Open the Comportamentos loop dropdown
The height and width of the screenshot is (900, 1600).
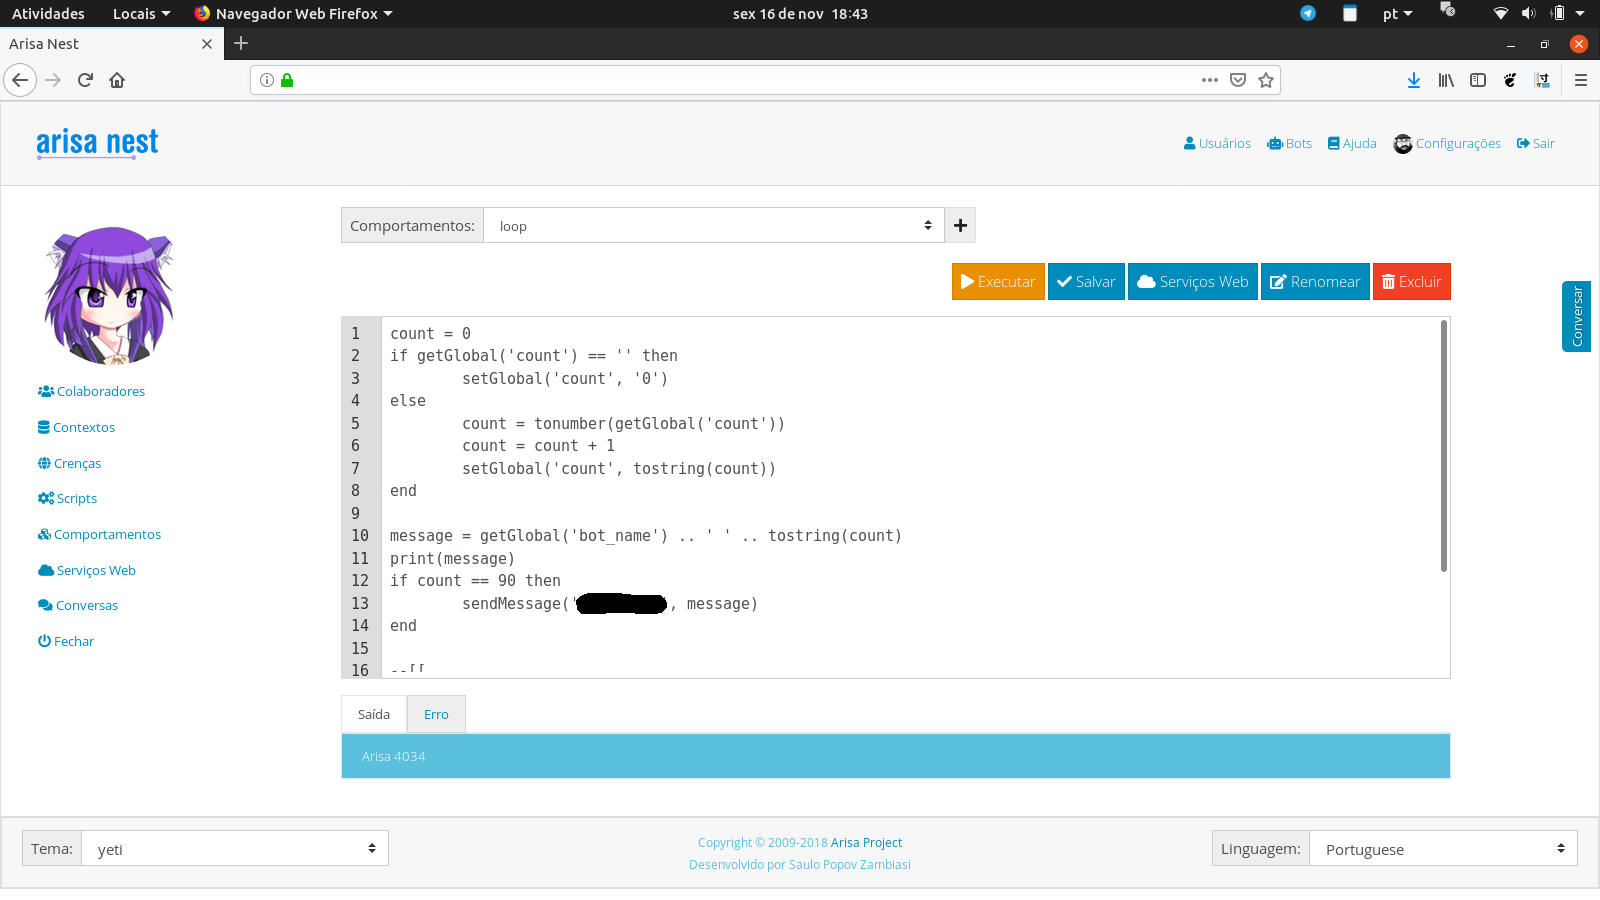pyautogui.click(x=714, y=226)
